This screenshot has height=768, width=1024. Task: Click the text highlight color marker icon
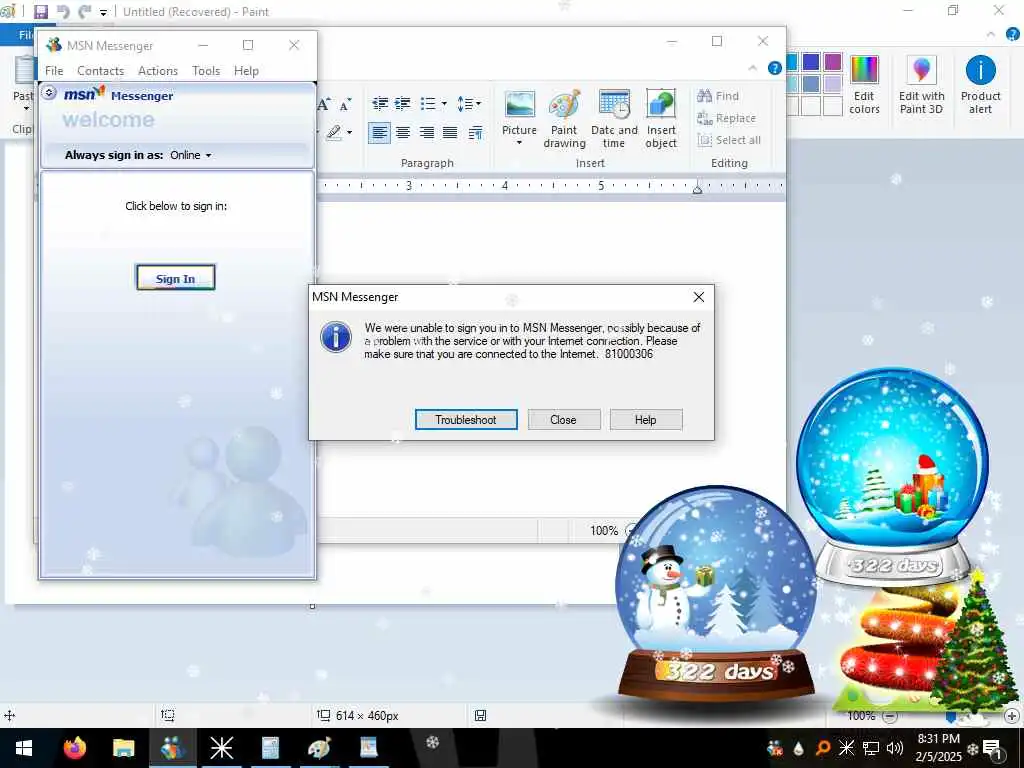[334, 133]
